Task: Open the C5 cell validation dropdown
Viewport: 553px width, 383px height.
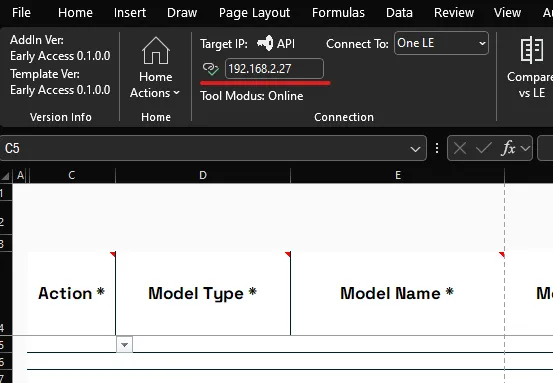Action: (x=124, y=345)
